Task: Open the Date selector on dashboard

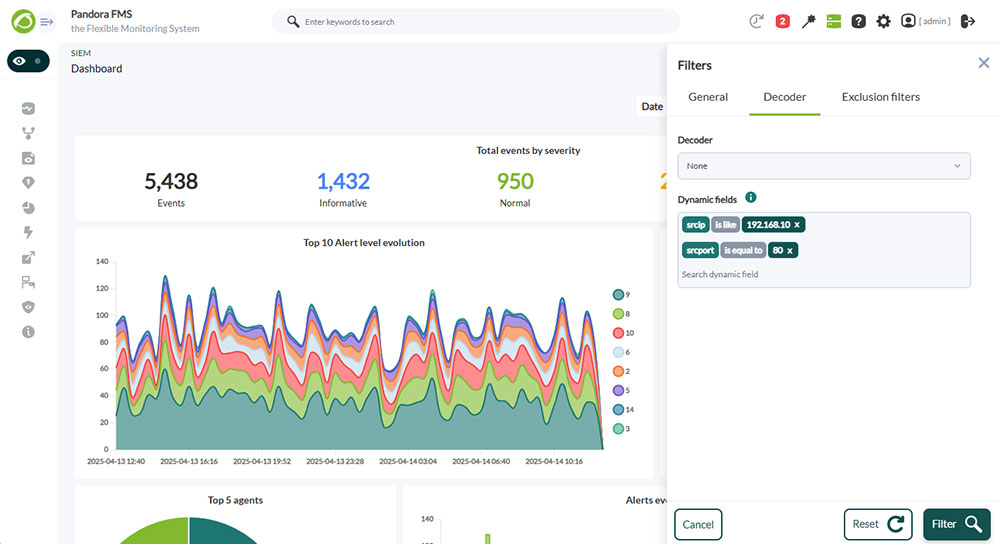Action: tap(651, 107)
